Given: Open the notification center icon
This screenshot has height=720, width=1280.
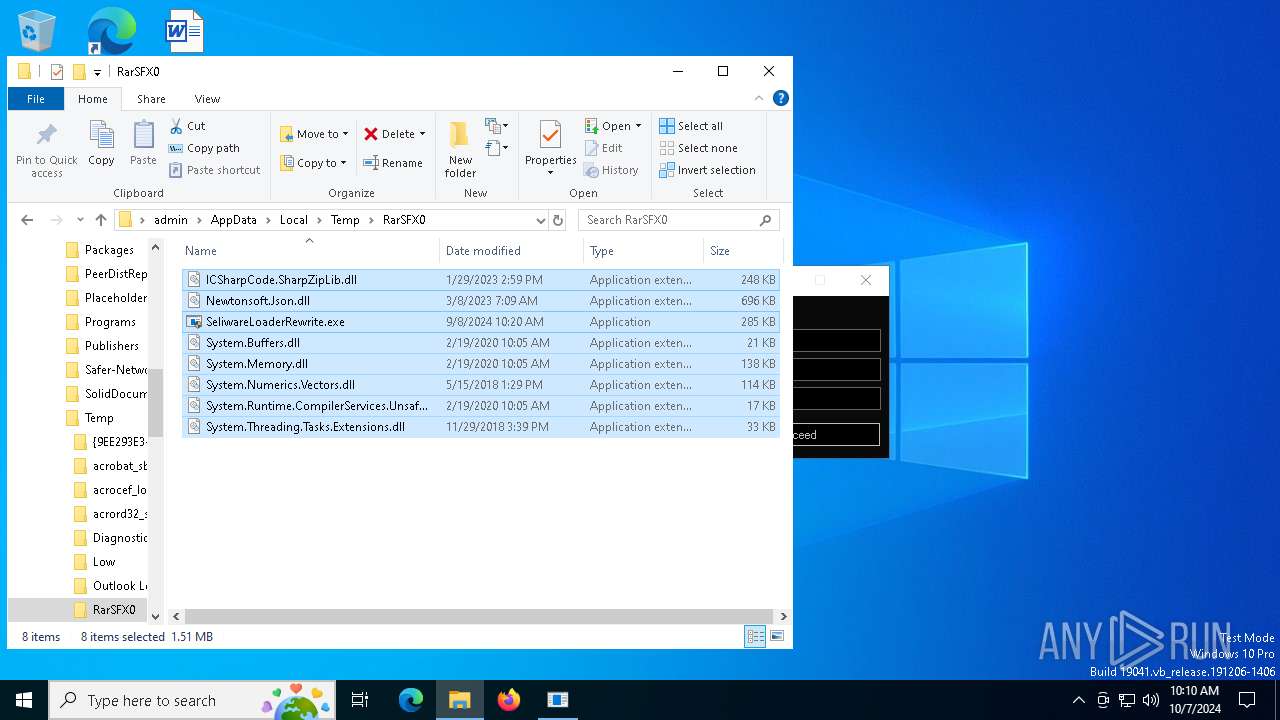Looking at the screenshot, I should (x=1247, y=700).
